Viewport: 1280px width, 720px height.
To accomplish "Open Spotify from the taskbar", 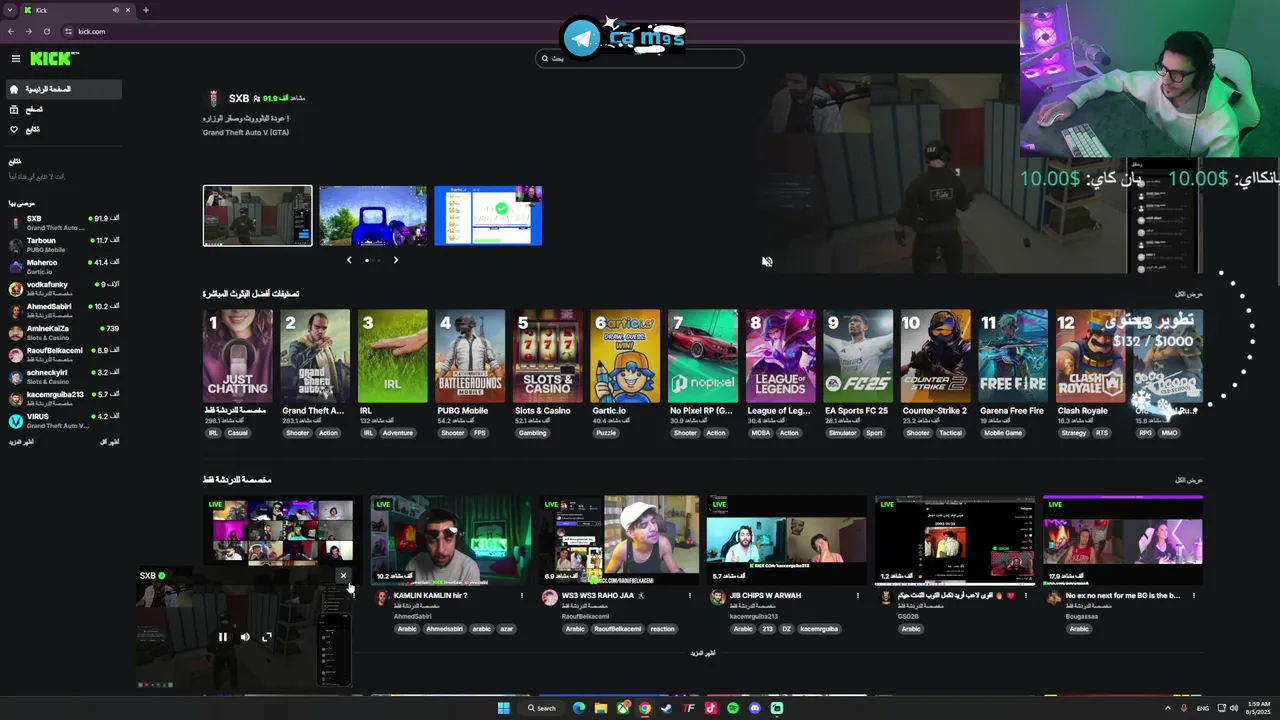I will (733, 708).
